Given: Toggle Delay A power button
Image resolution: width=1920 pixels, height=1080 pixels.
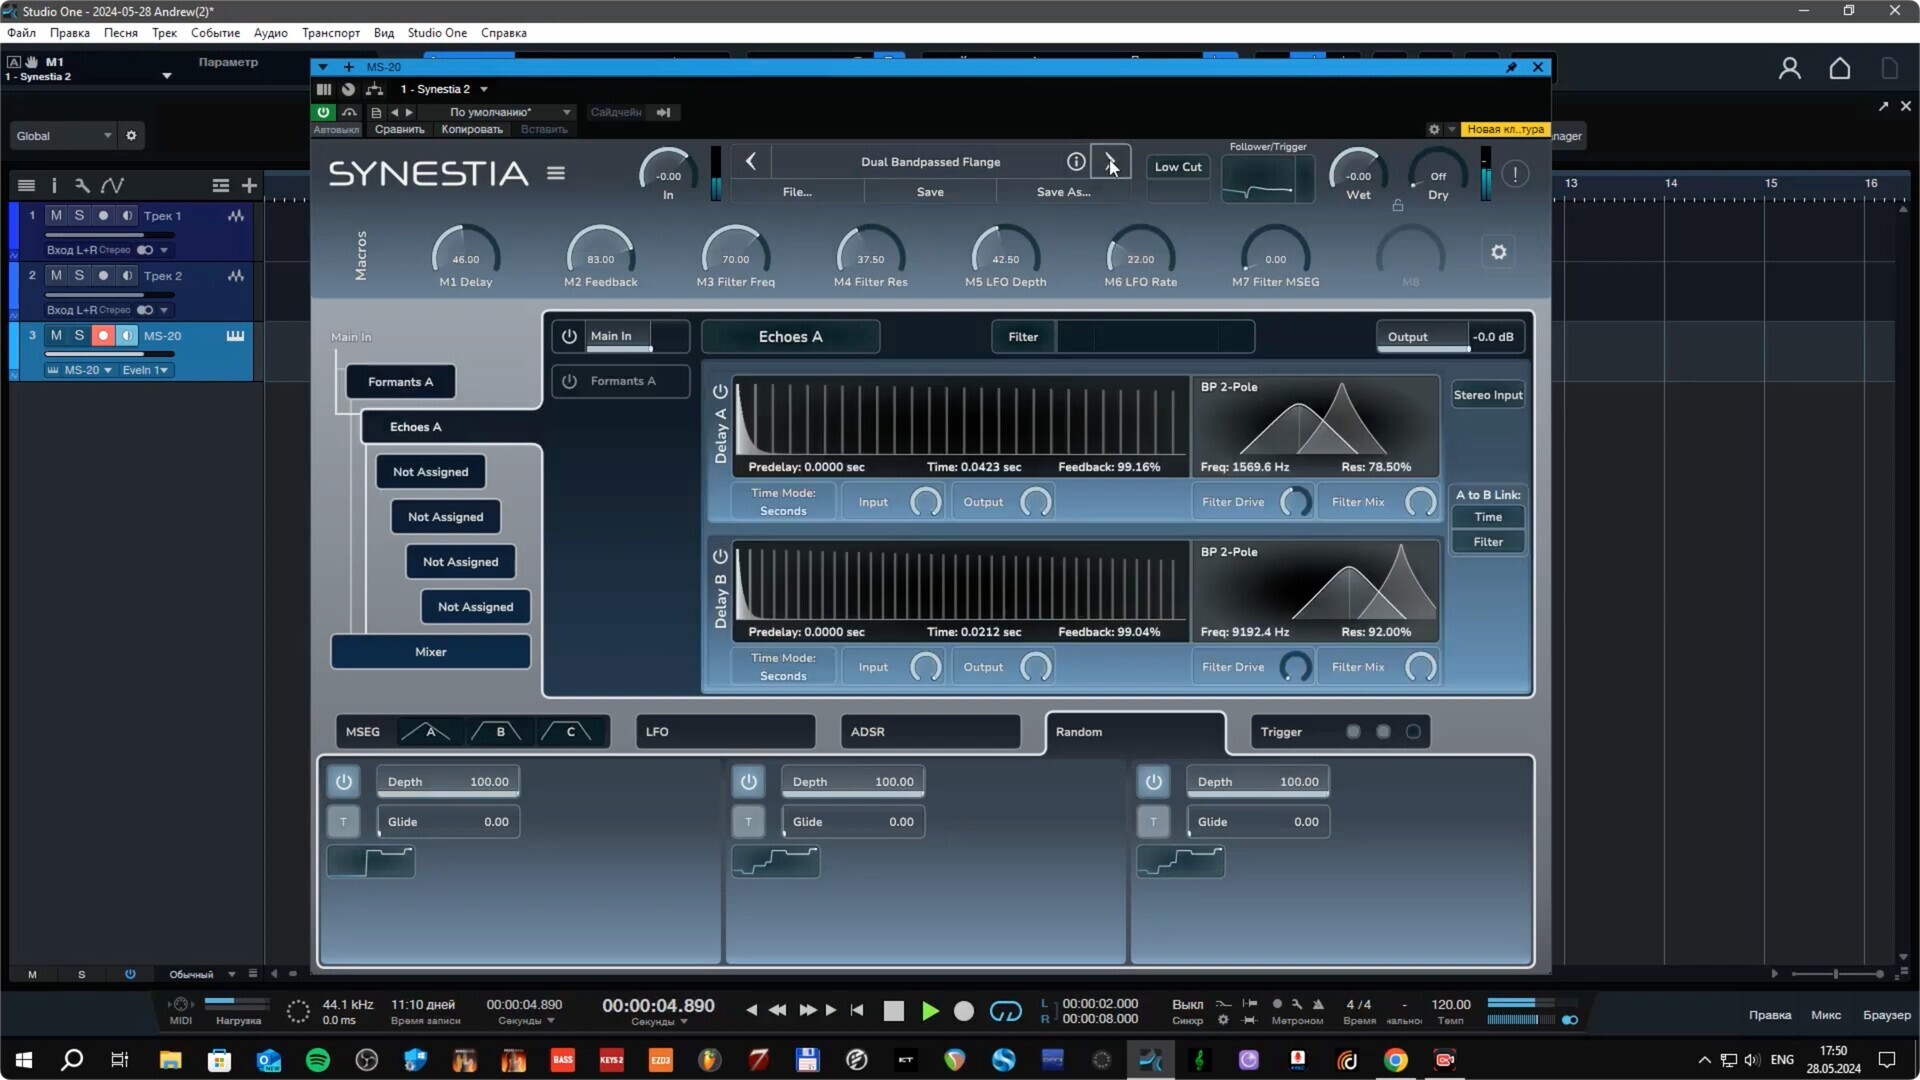Looking at the screenshot, I should click(720, 392).
